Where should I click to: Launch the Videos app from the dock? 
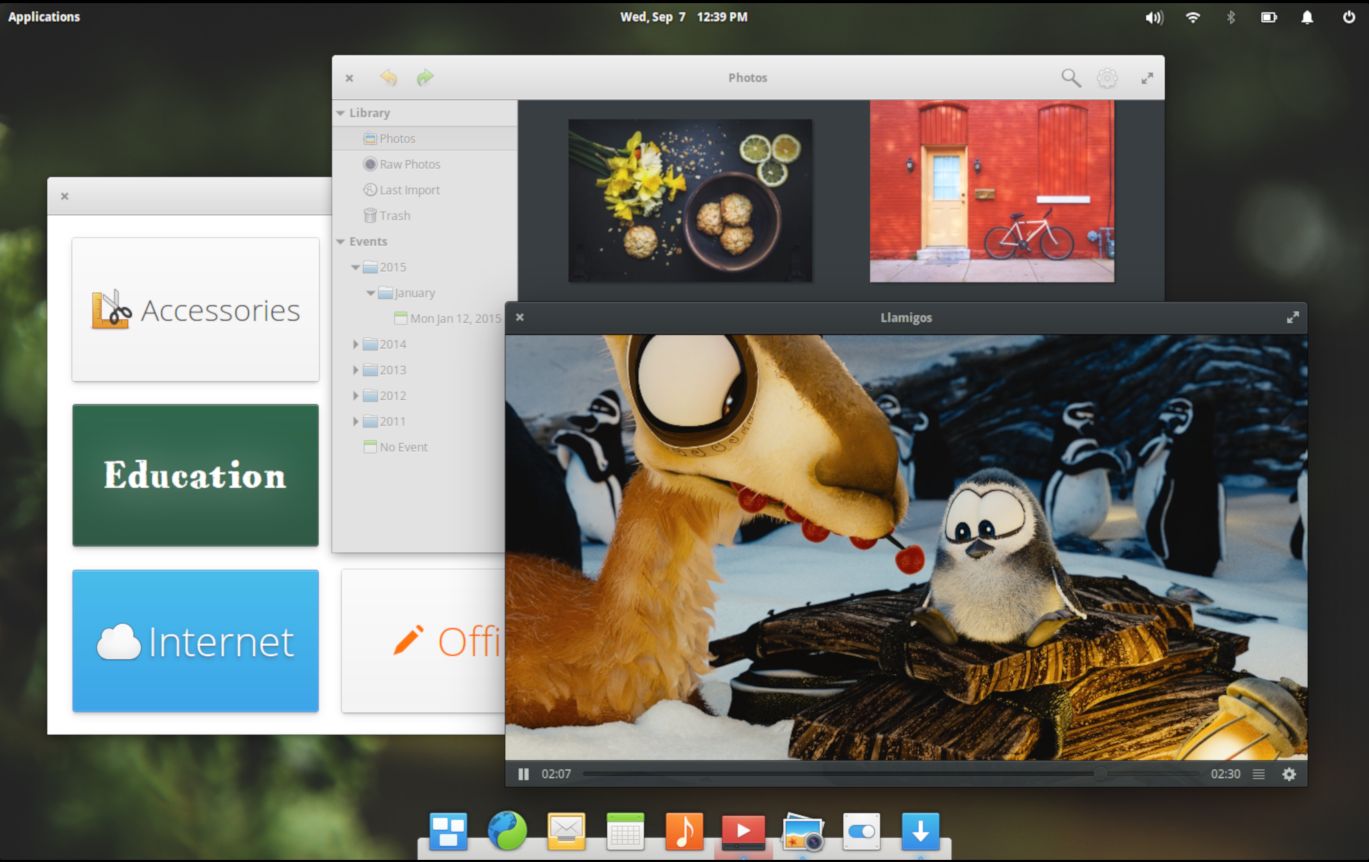tap(743, 830)
